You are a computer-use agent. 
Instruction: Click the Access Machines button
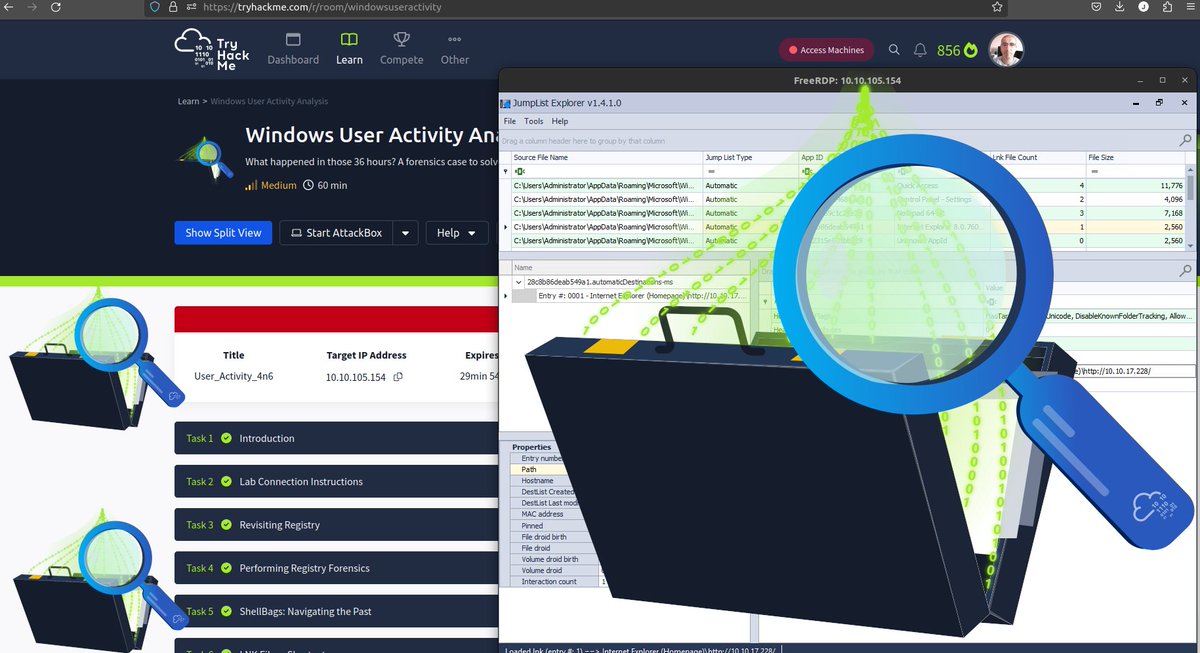(827, 50)
